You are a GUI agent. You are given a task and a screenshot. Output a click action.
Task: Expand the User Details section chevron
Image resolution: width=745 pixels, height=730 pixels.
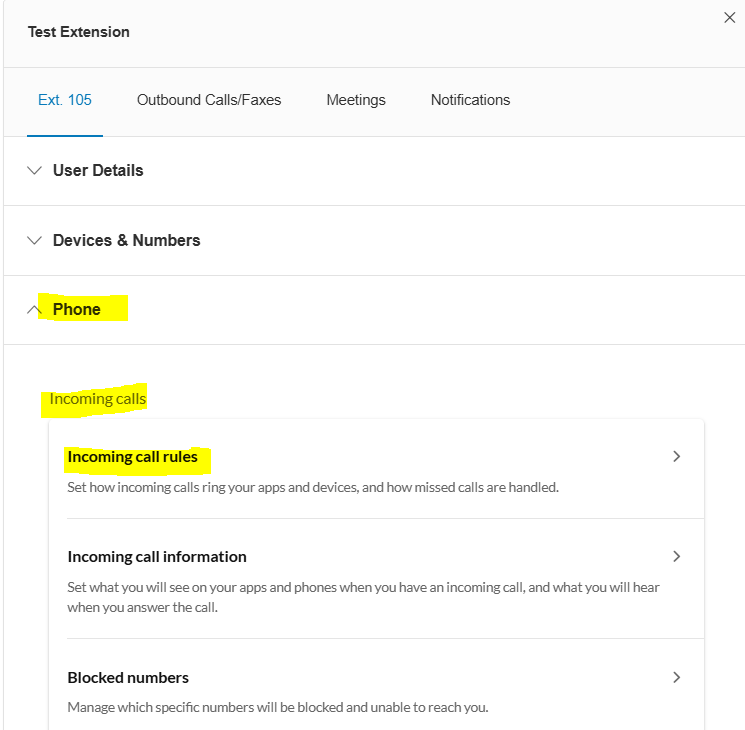[x=34, y=170]
